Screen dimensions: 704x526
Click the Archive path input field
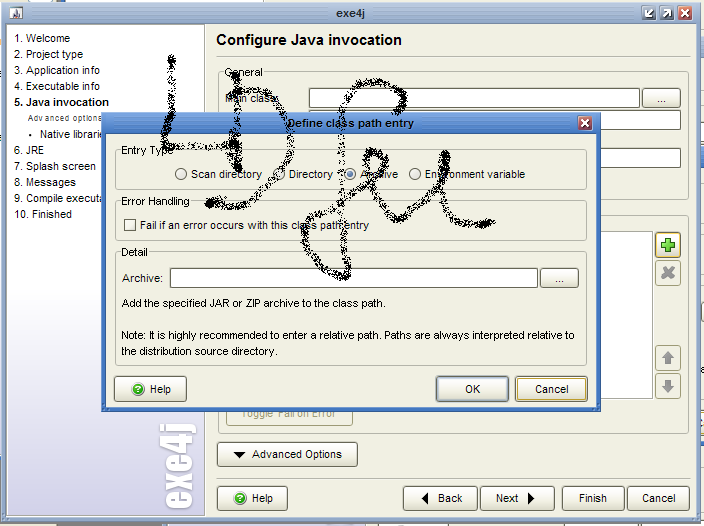pos(353,278)
